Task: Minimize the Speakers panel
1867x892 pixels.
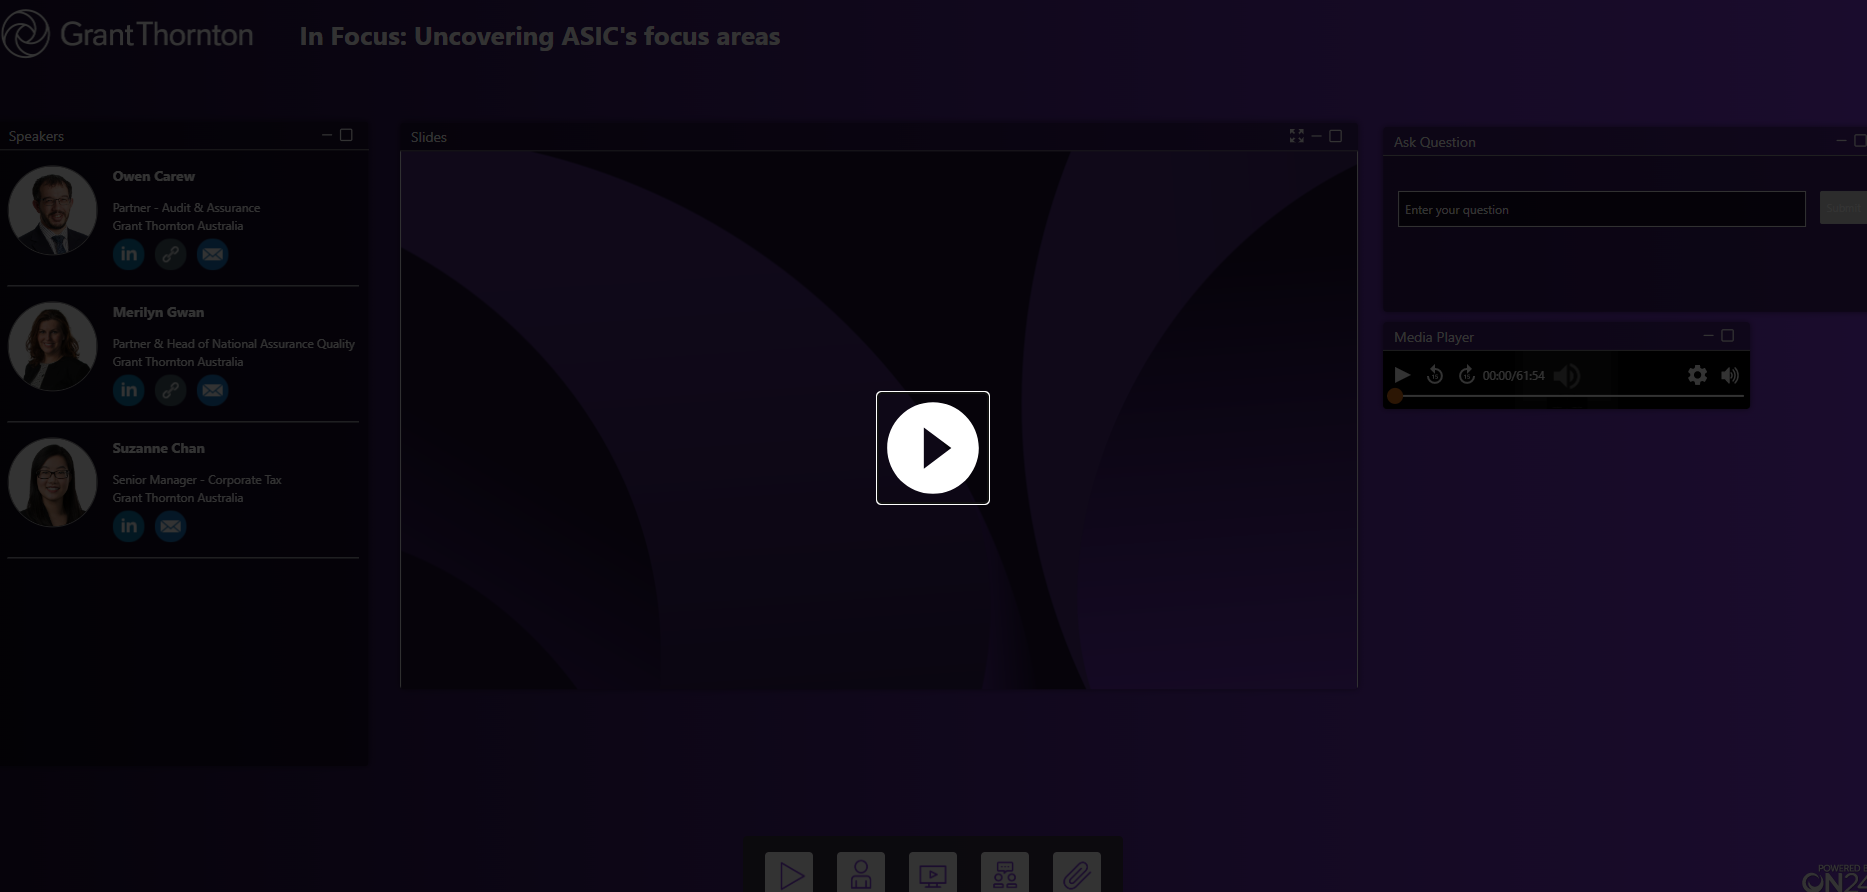Action: point(327,135)
